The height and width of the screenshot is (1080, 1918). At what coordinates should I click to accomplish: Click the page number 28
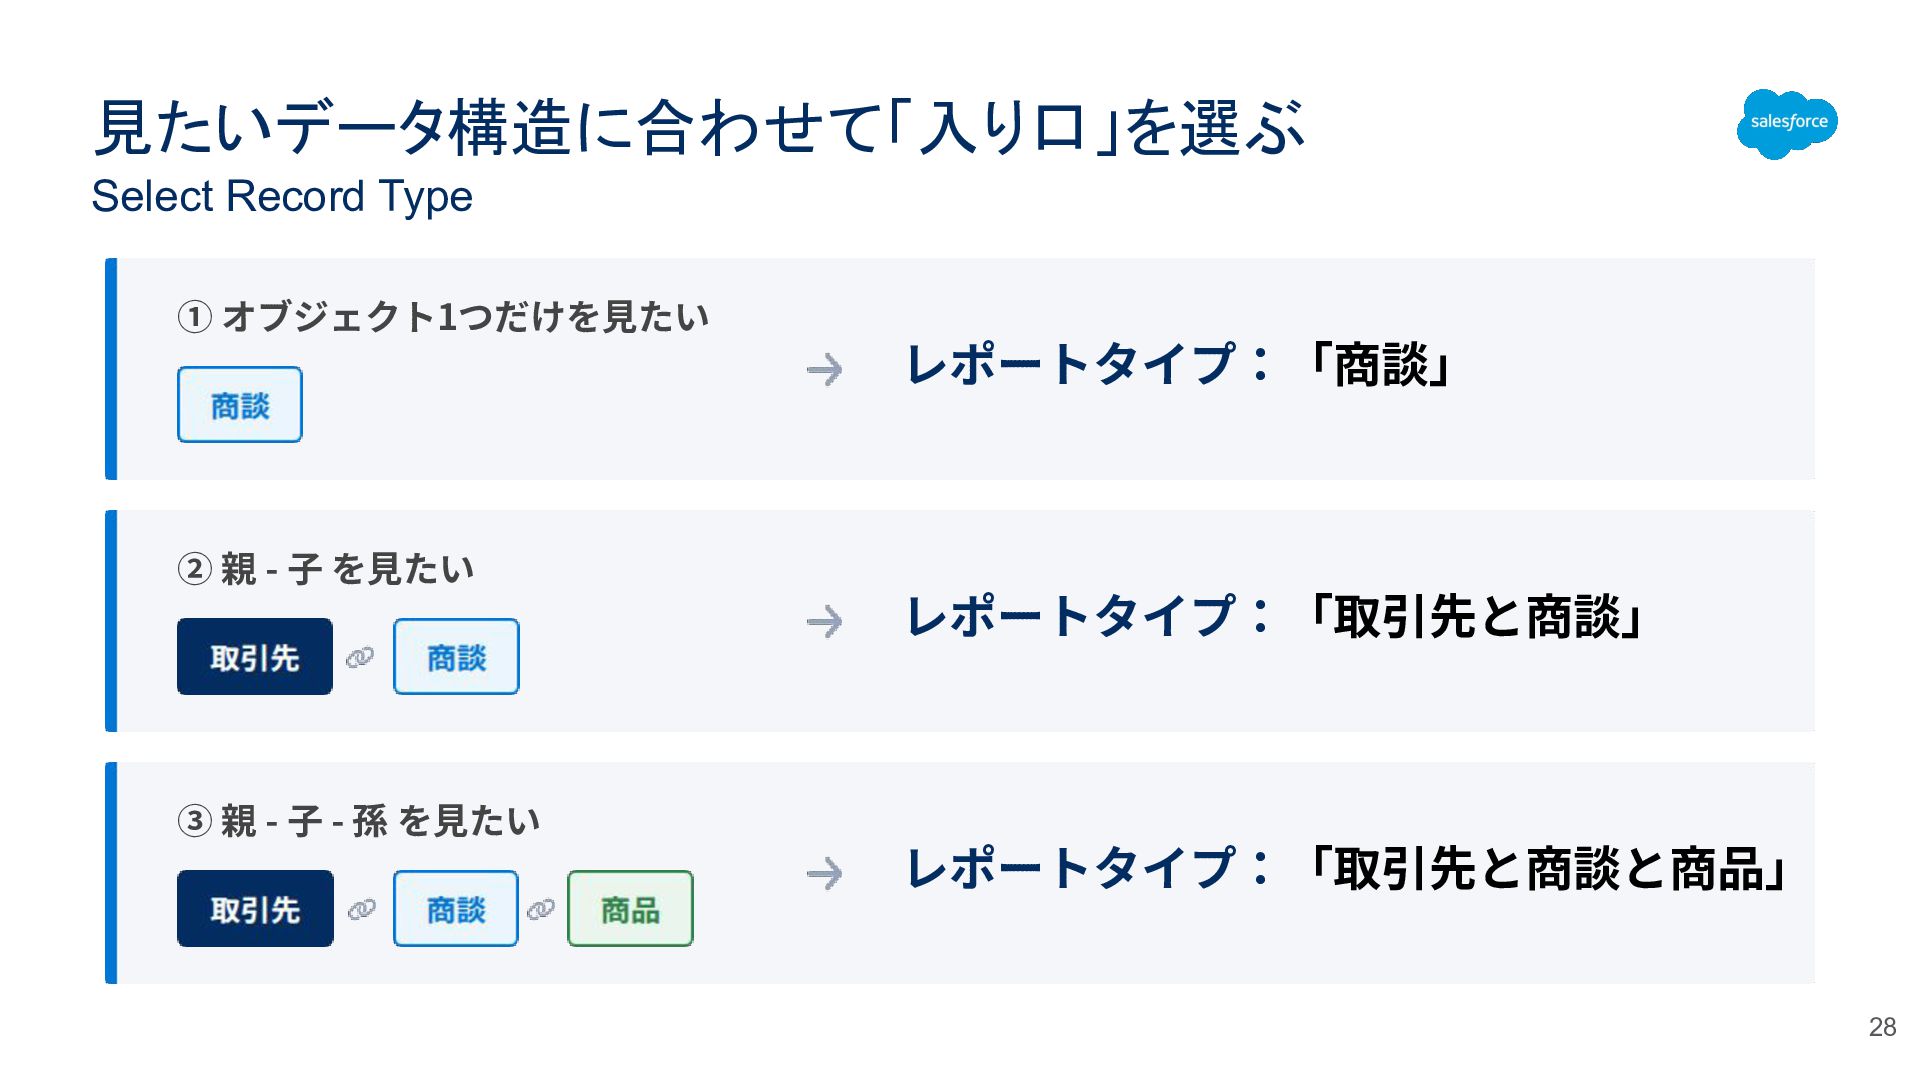coord(1882,1027)
